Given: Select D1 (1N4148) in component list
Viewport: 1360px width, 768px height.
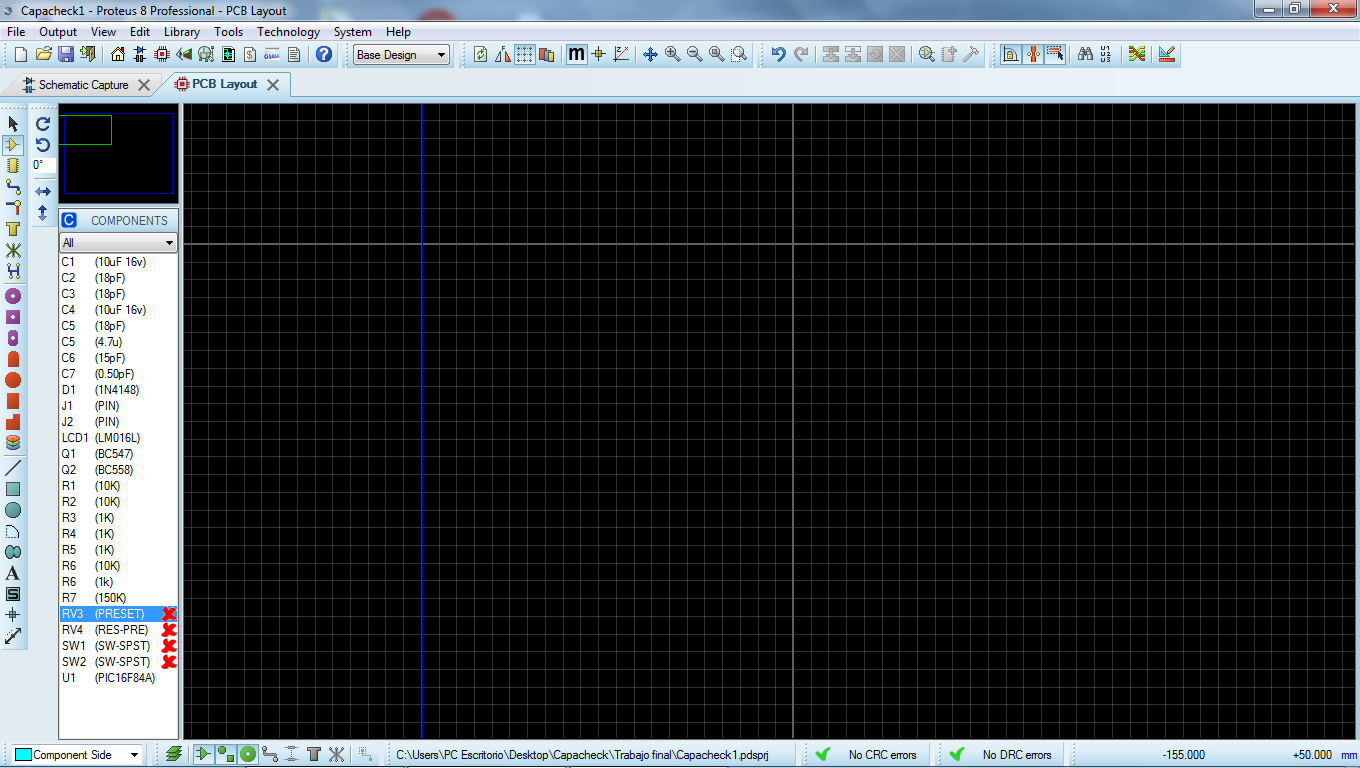Looking at the screenshot, I should click(x=118, y=390).
